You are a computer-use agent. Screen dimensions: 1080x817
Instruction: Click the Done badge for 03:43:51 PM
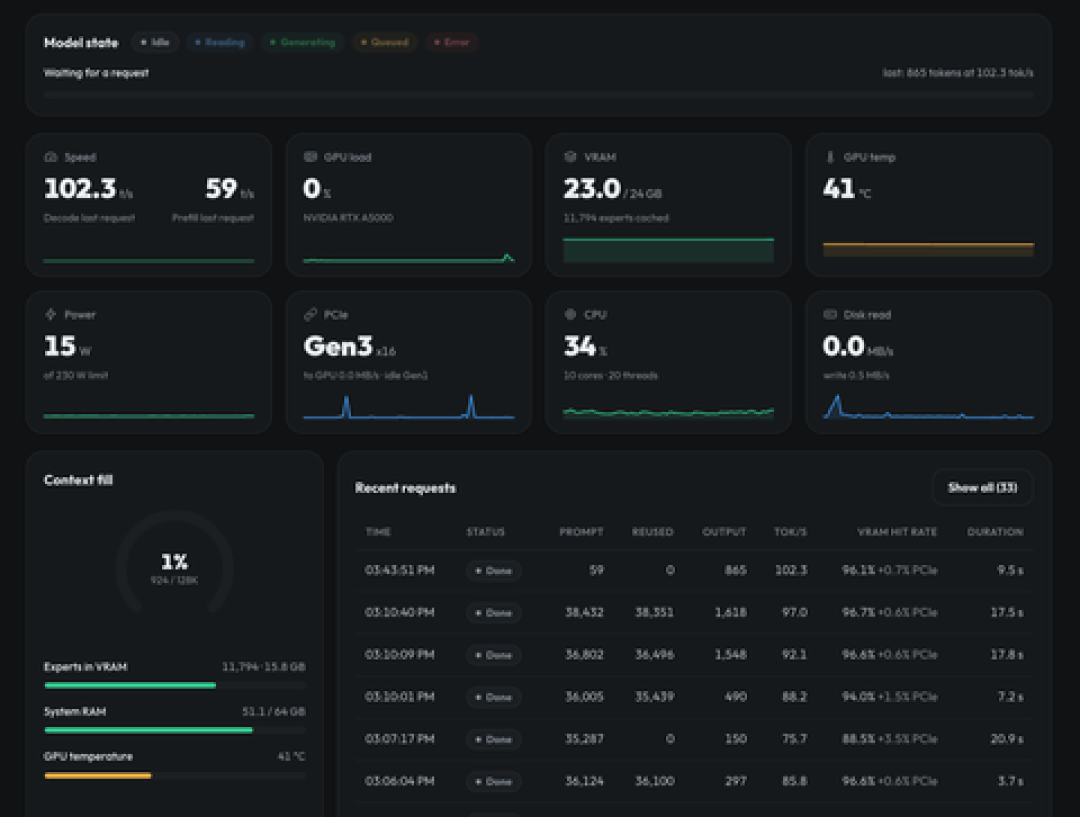494,570
